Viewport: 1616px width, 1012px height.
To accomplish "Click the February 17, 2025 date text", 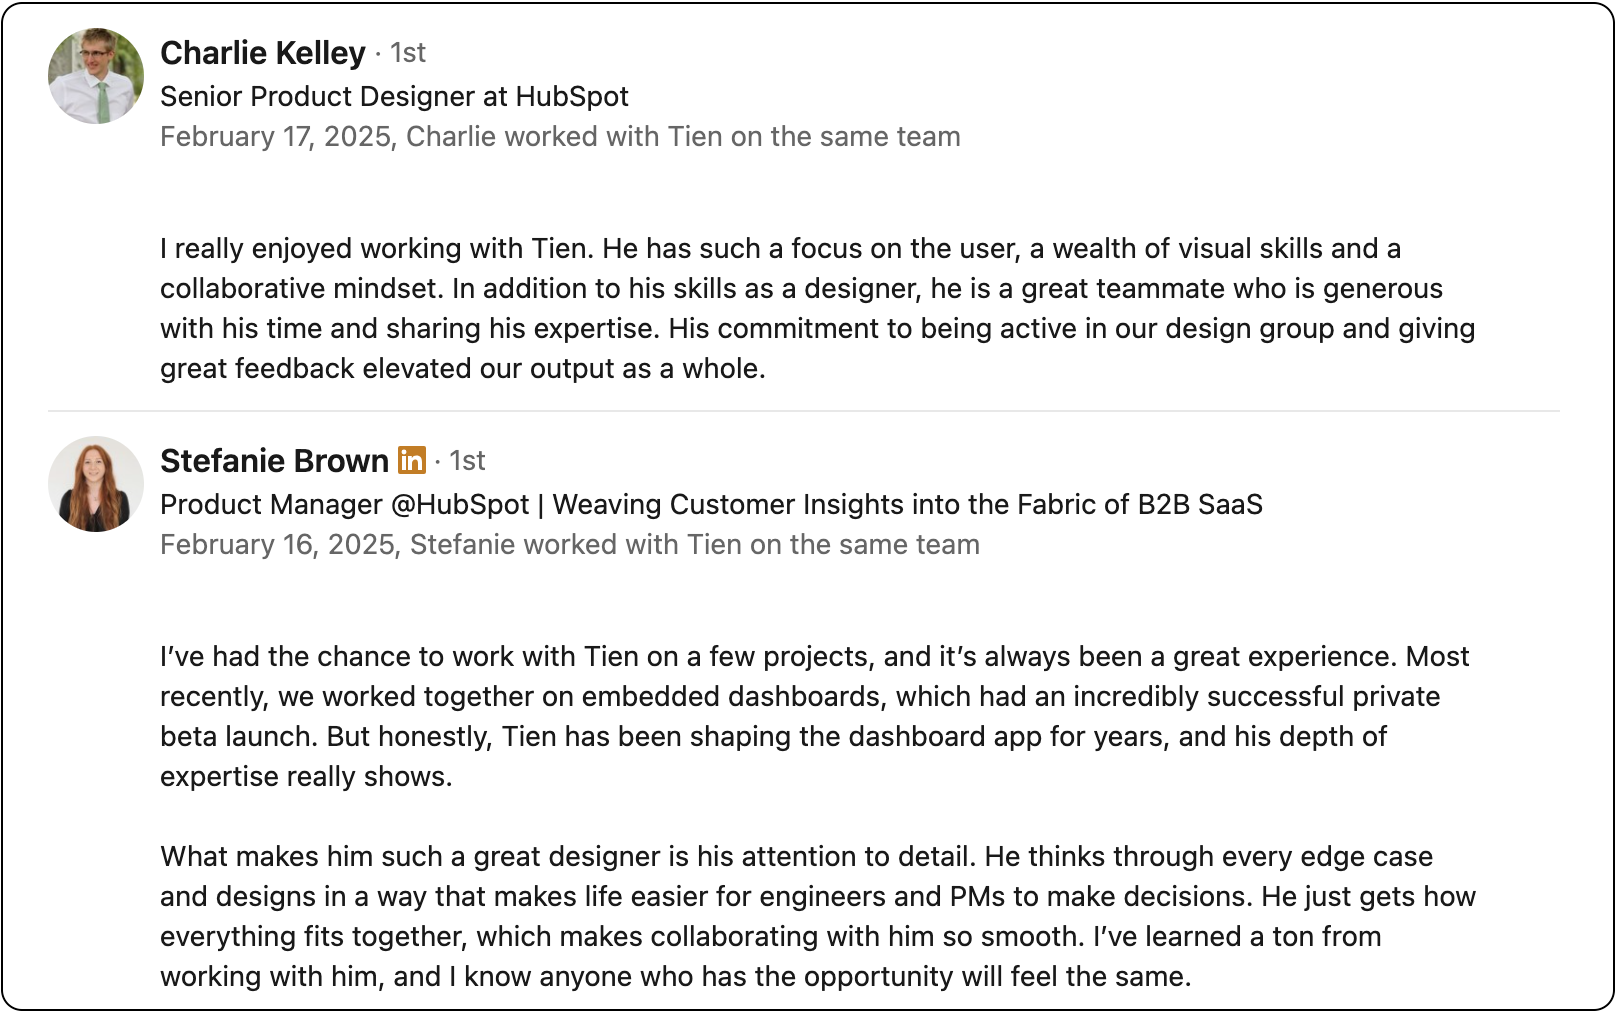I will 278,136.
